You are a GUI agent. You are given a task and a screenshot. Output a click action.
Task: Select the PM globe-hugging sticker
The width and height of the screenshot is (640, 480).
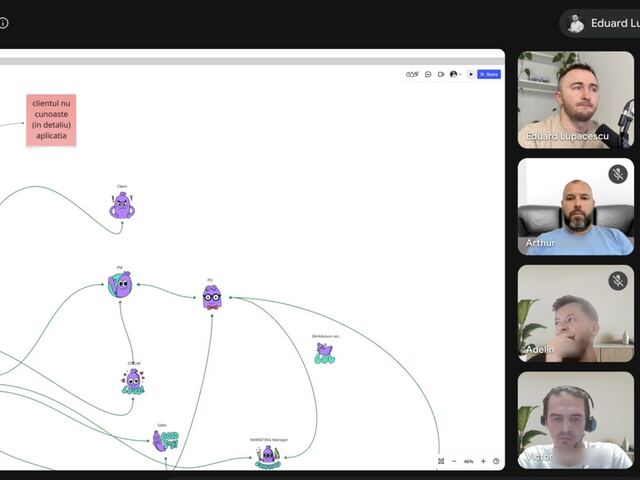pyautogui.click(x=120, y=284)
